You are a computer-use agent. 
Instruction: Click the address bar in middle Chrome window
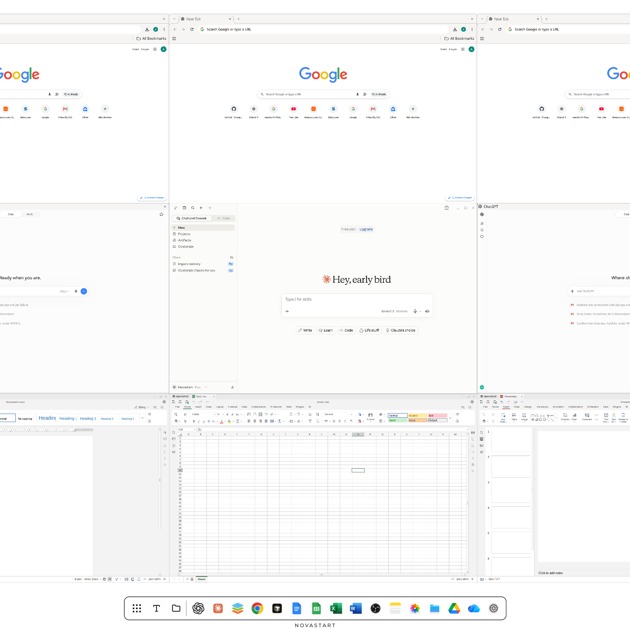tap(323, 29)
